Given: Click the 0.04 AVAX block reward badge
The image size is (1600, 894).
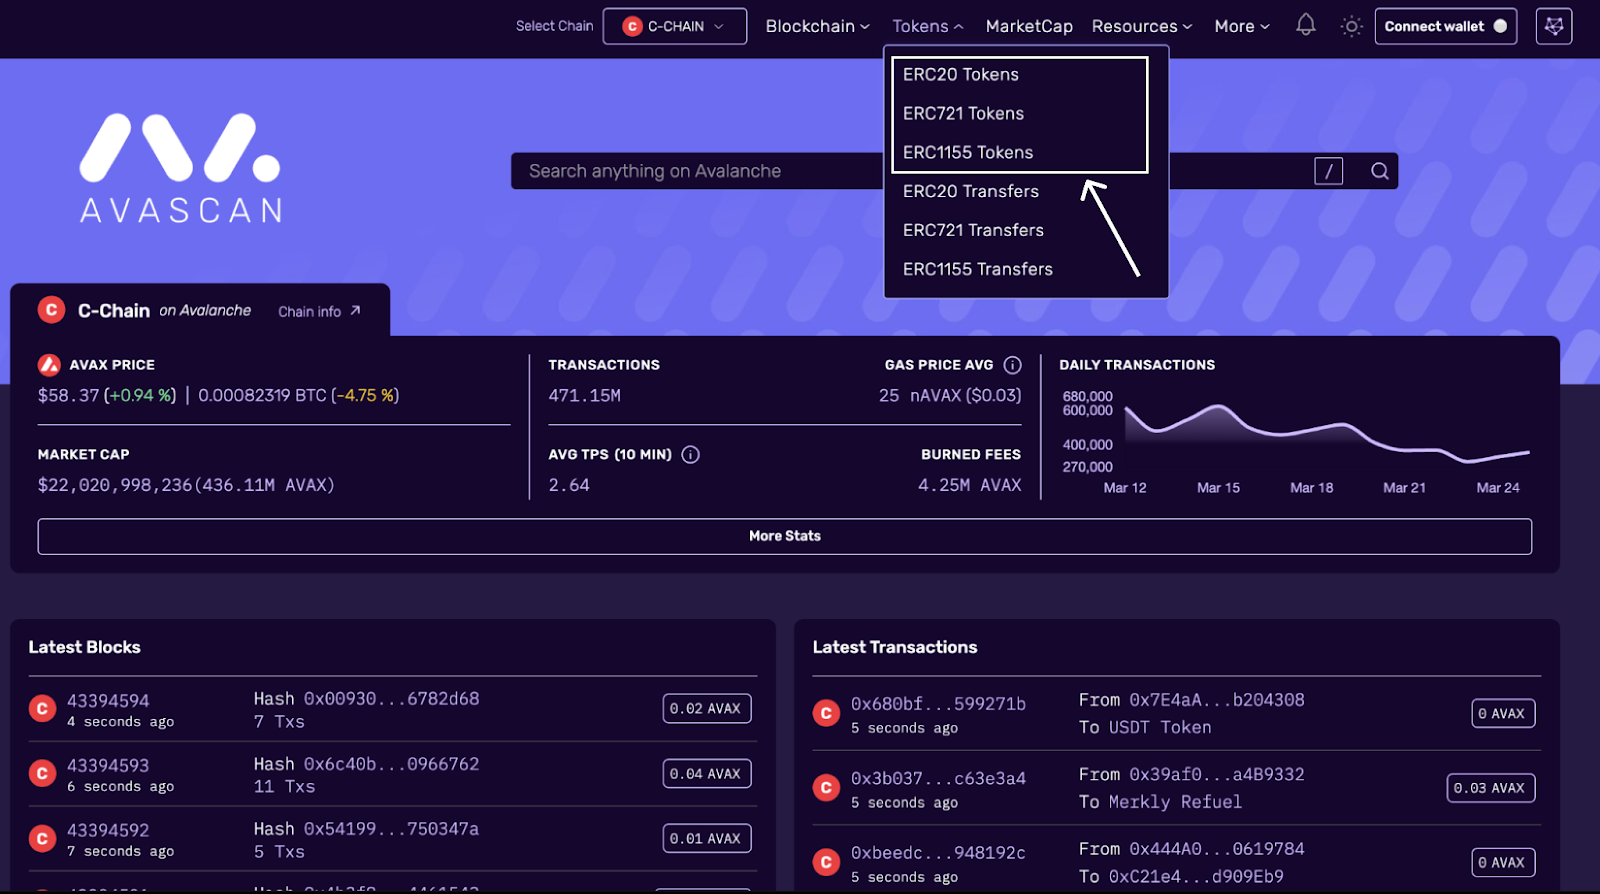Looking at the screenshot, I should (x=707, y=774).
